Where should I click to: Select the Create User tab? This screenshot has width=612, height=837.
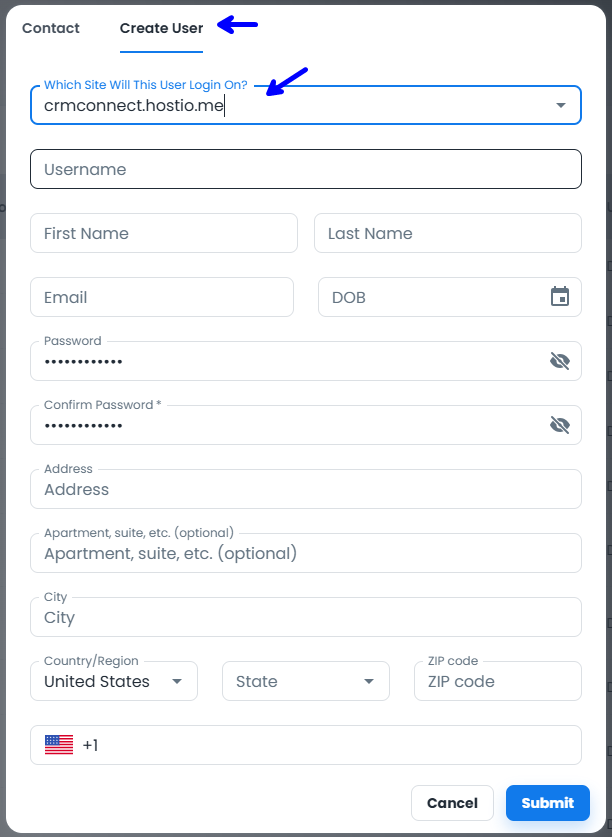click(161, 28)
